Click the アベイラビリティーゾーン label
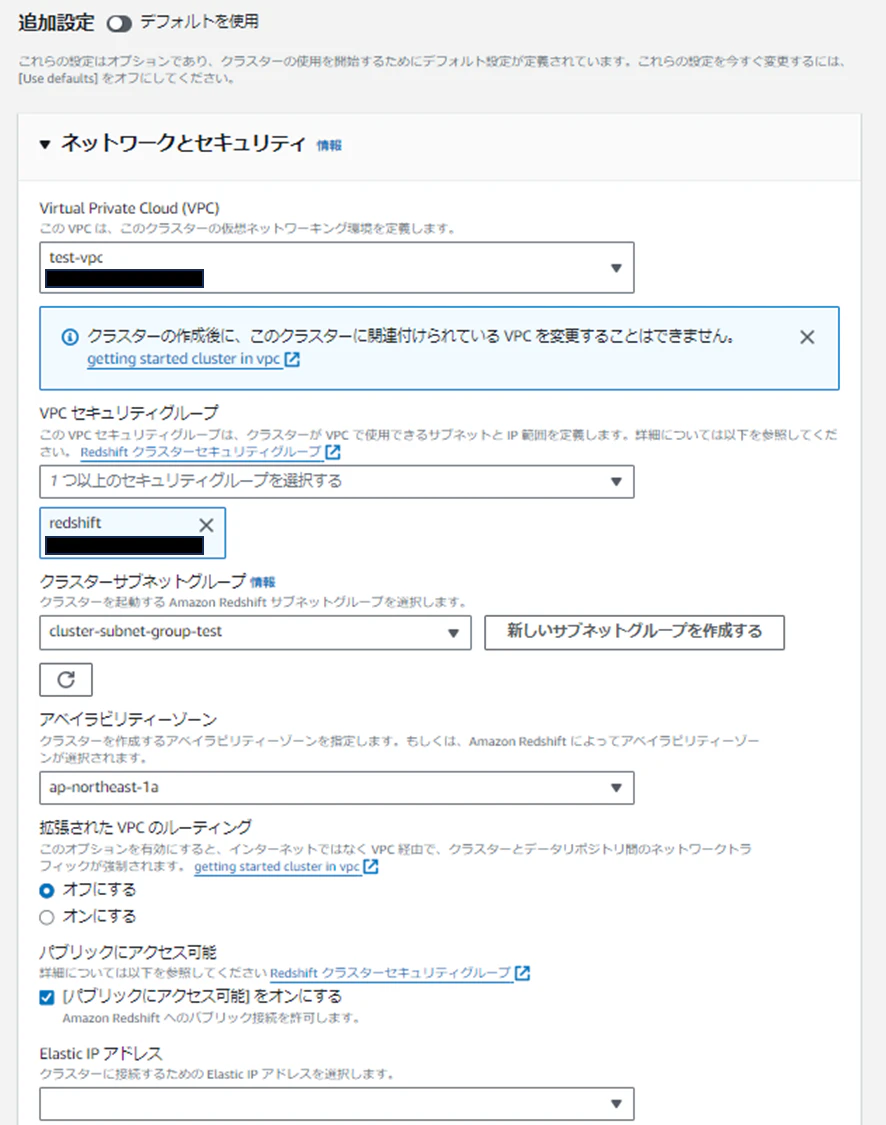The width and height of the screenshot is (886, 1125). (128, 719)
